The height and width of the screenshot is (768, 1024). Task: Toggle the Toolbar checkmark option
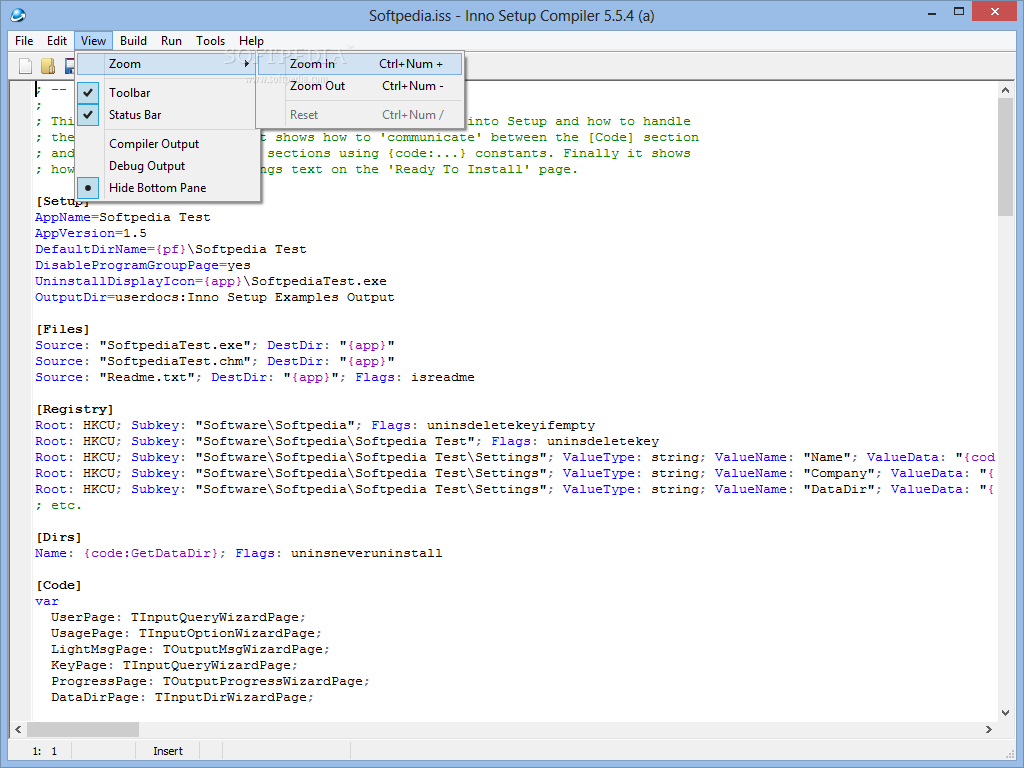[x=167, y=93]
